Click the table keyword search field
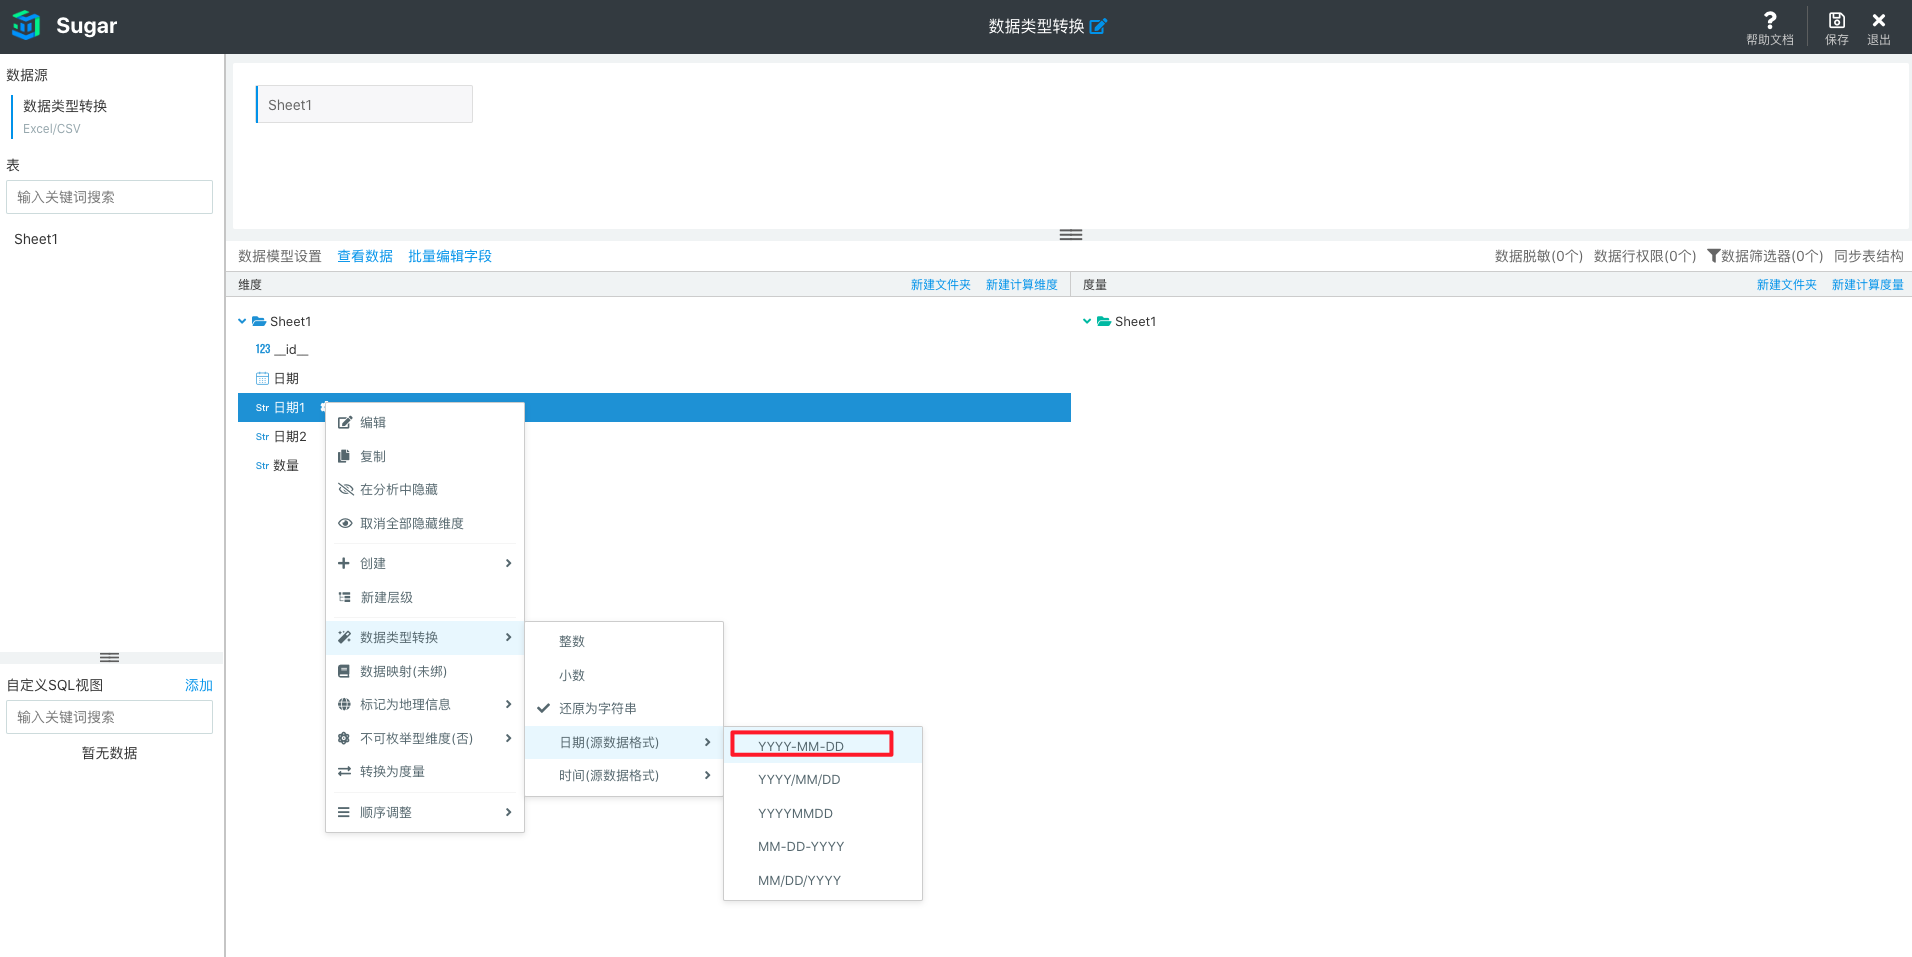Viewport: 1912px width, 957px height. 109,197
